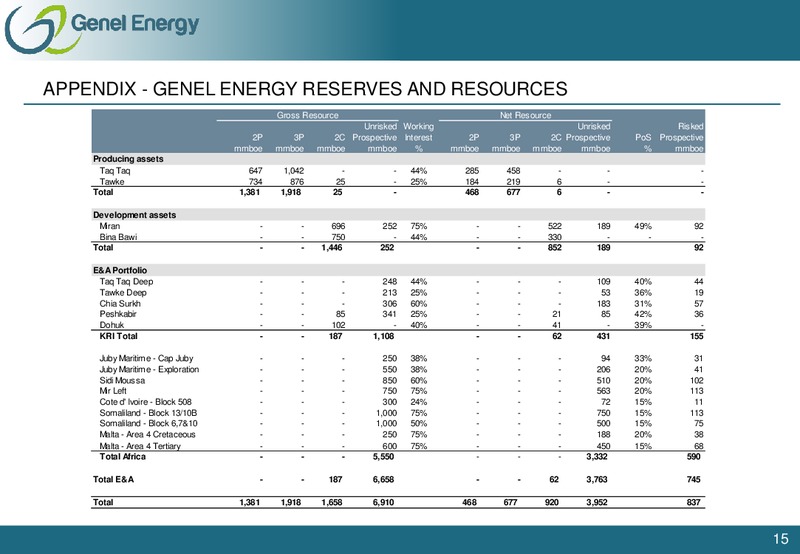
Task: Click the Somaliland - Block 13/10B row label
Action: 148,413
